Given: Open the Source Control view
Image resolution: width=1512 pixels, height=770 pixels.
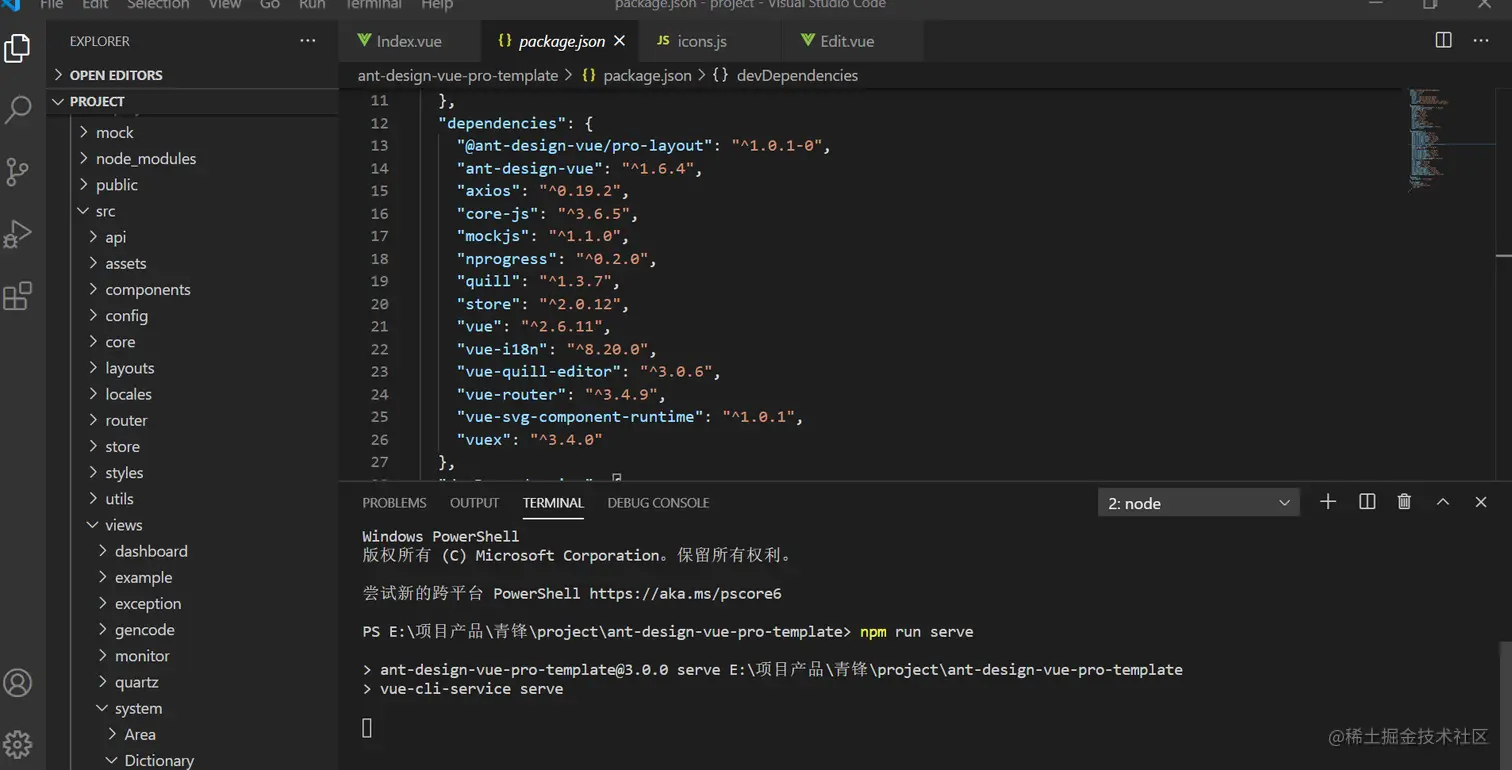Looking at the screenshot, I should coord(18,172).
